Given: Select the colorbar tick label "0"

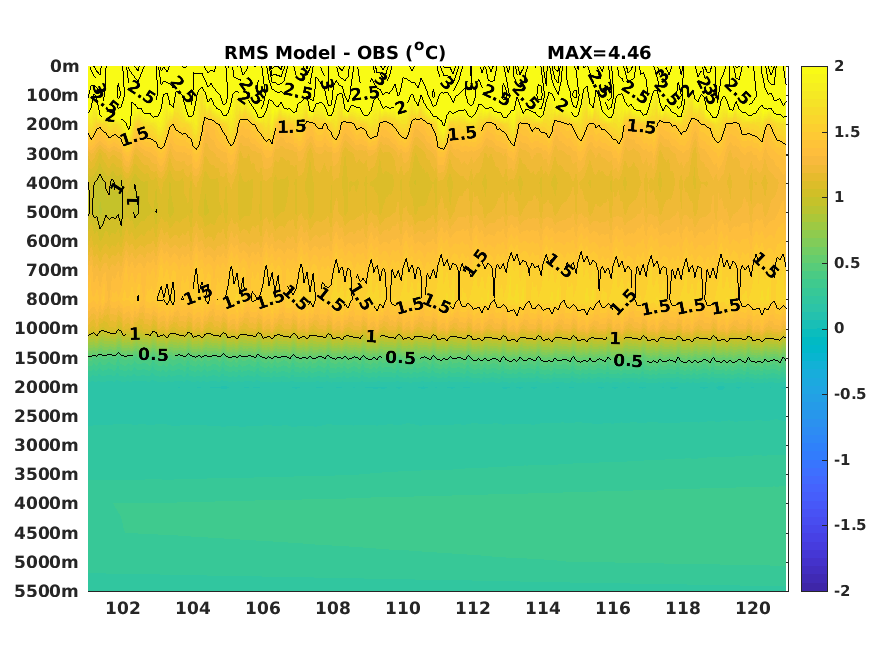Looking at the screenshot, I should (839, 328).
